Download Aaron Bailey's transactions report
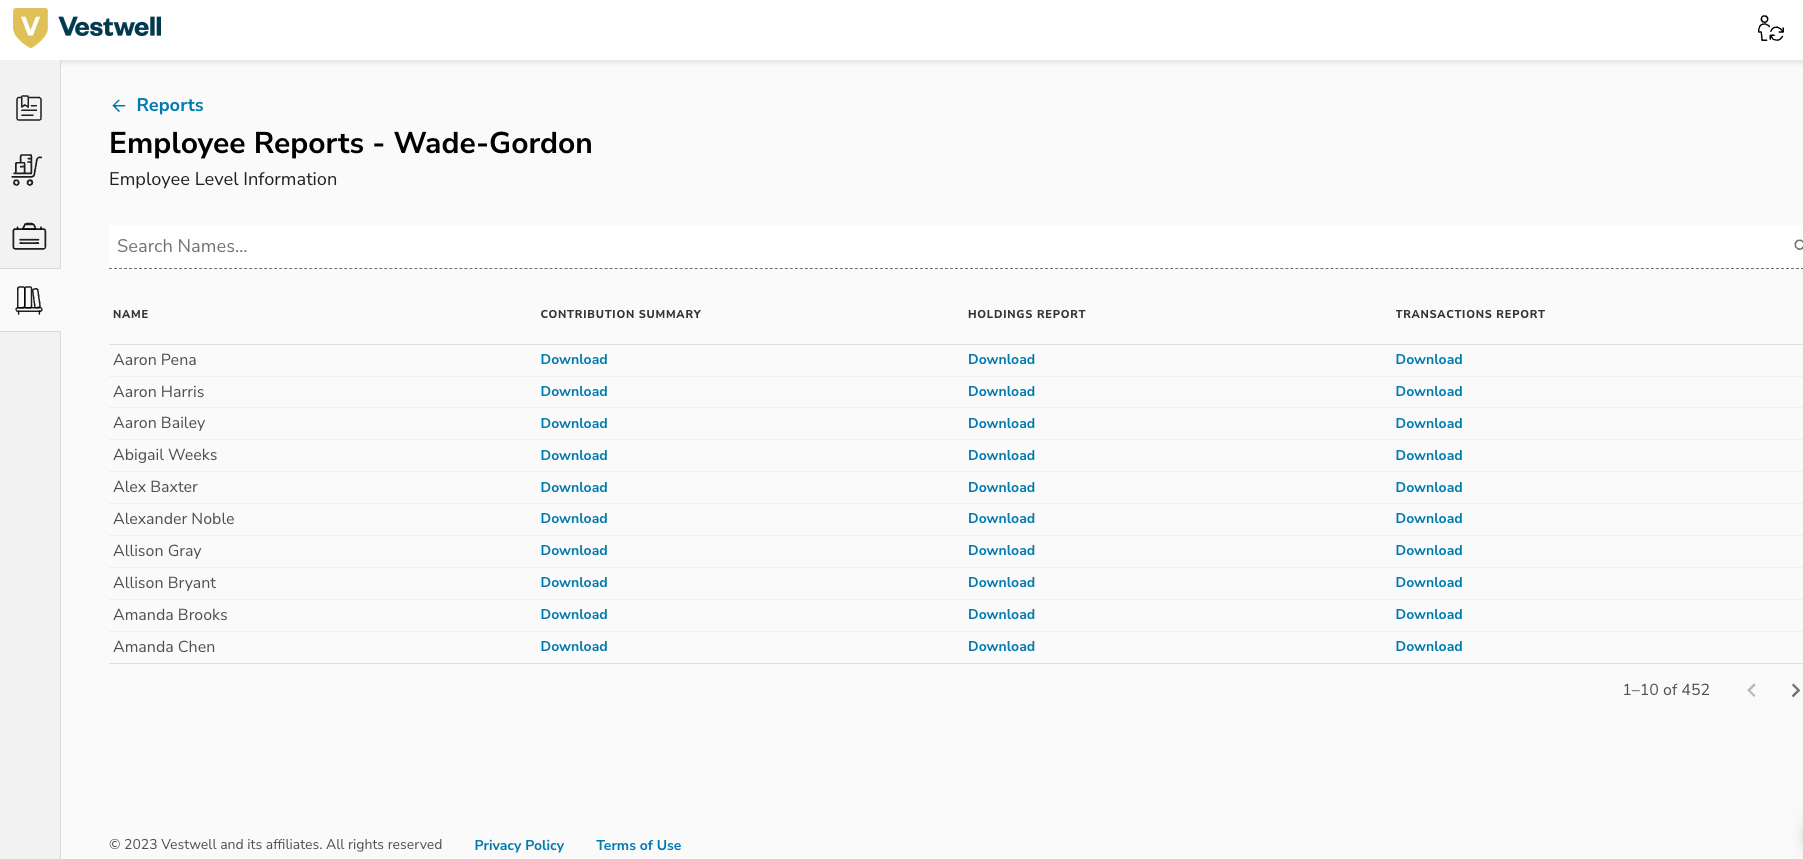Image resolution: width=1803 pixels, height=859 pixels. (x=1429, y=424)
